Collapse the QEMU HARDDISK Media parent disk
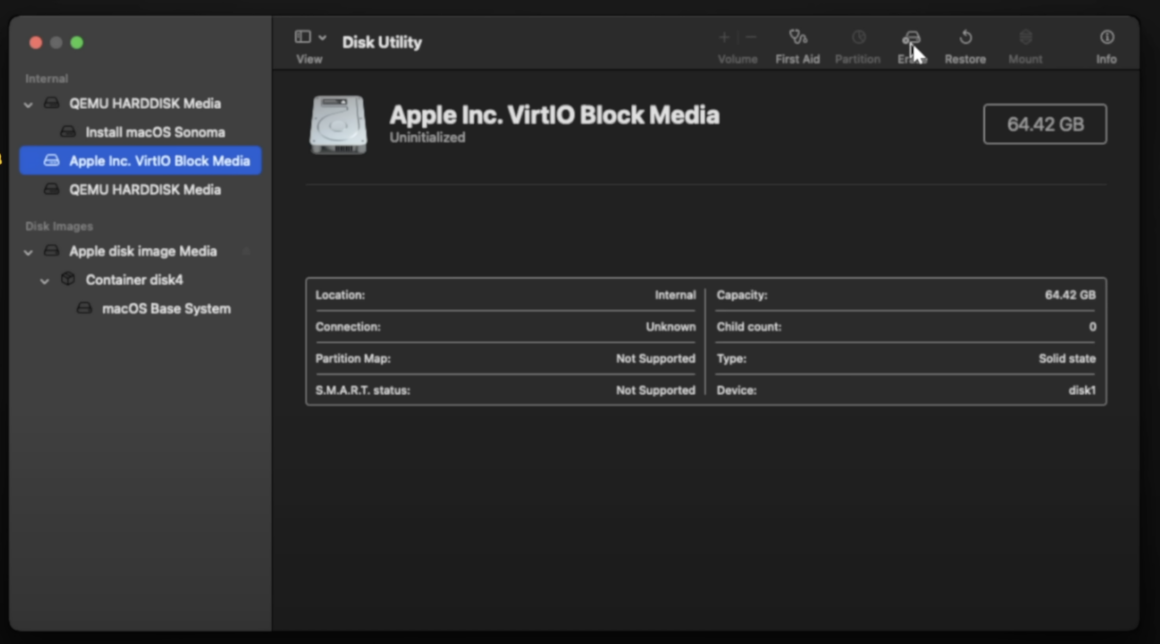Viewport: 1160px width, 644px height. [28, 104]
